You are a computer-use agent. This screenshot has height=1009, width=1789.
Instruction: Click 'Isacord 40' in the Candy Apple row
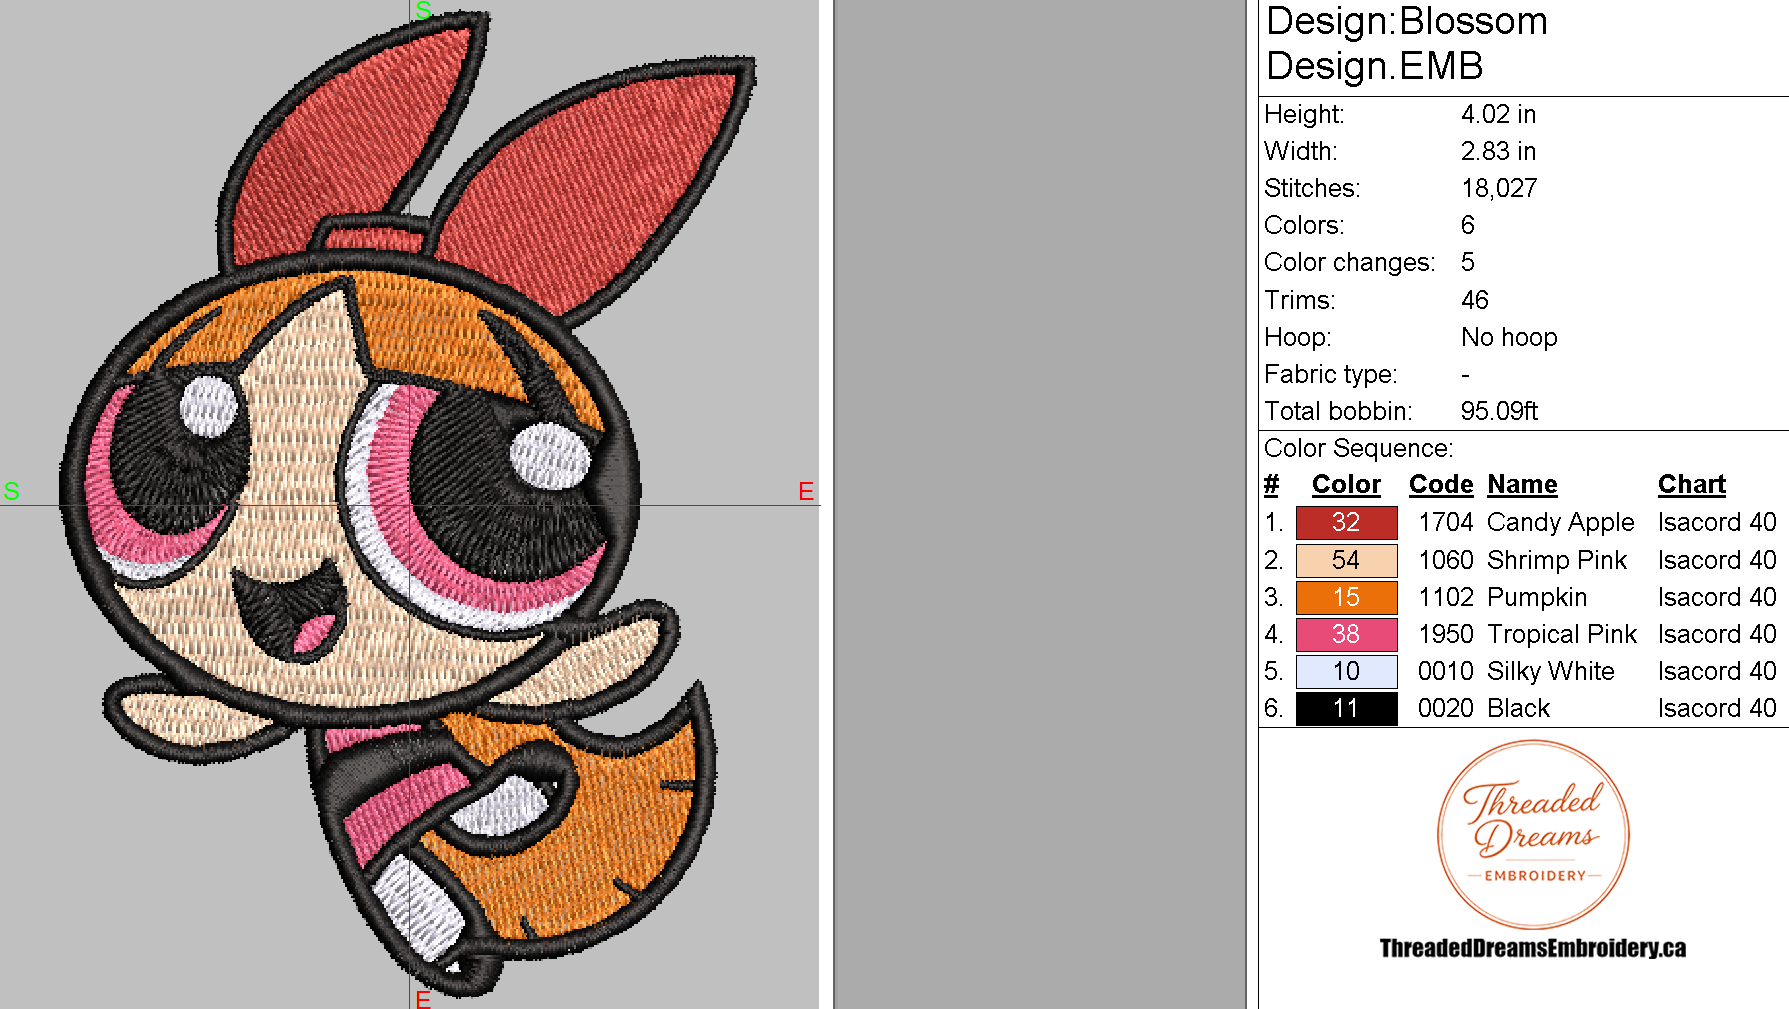[x=1717, y=522]
